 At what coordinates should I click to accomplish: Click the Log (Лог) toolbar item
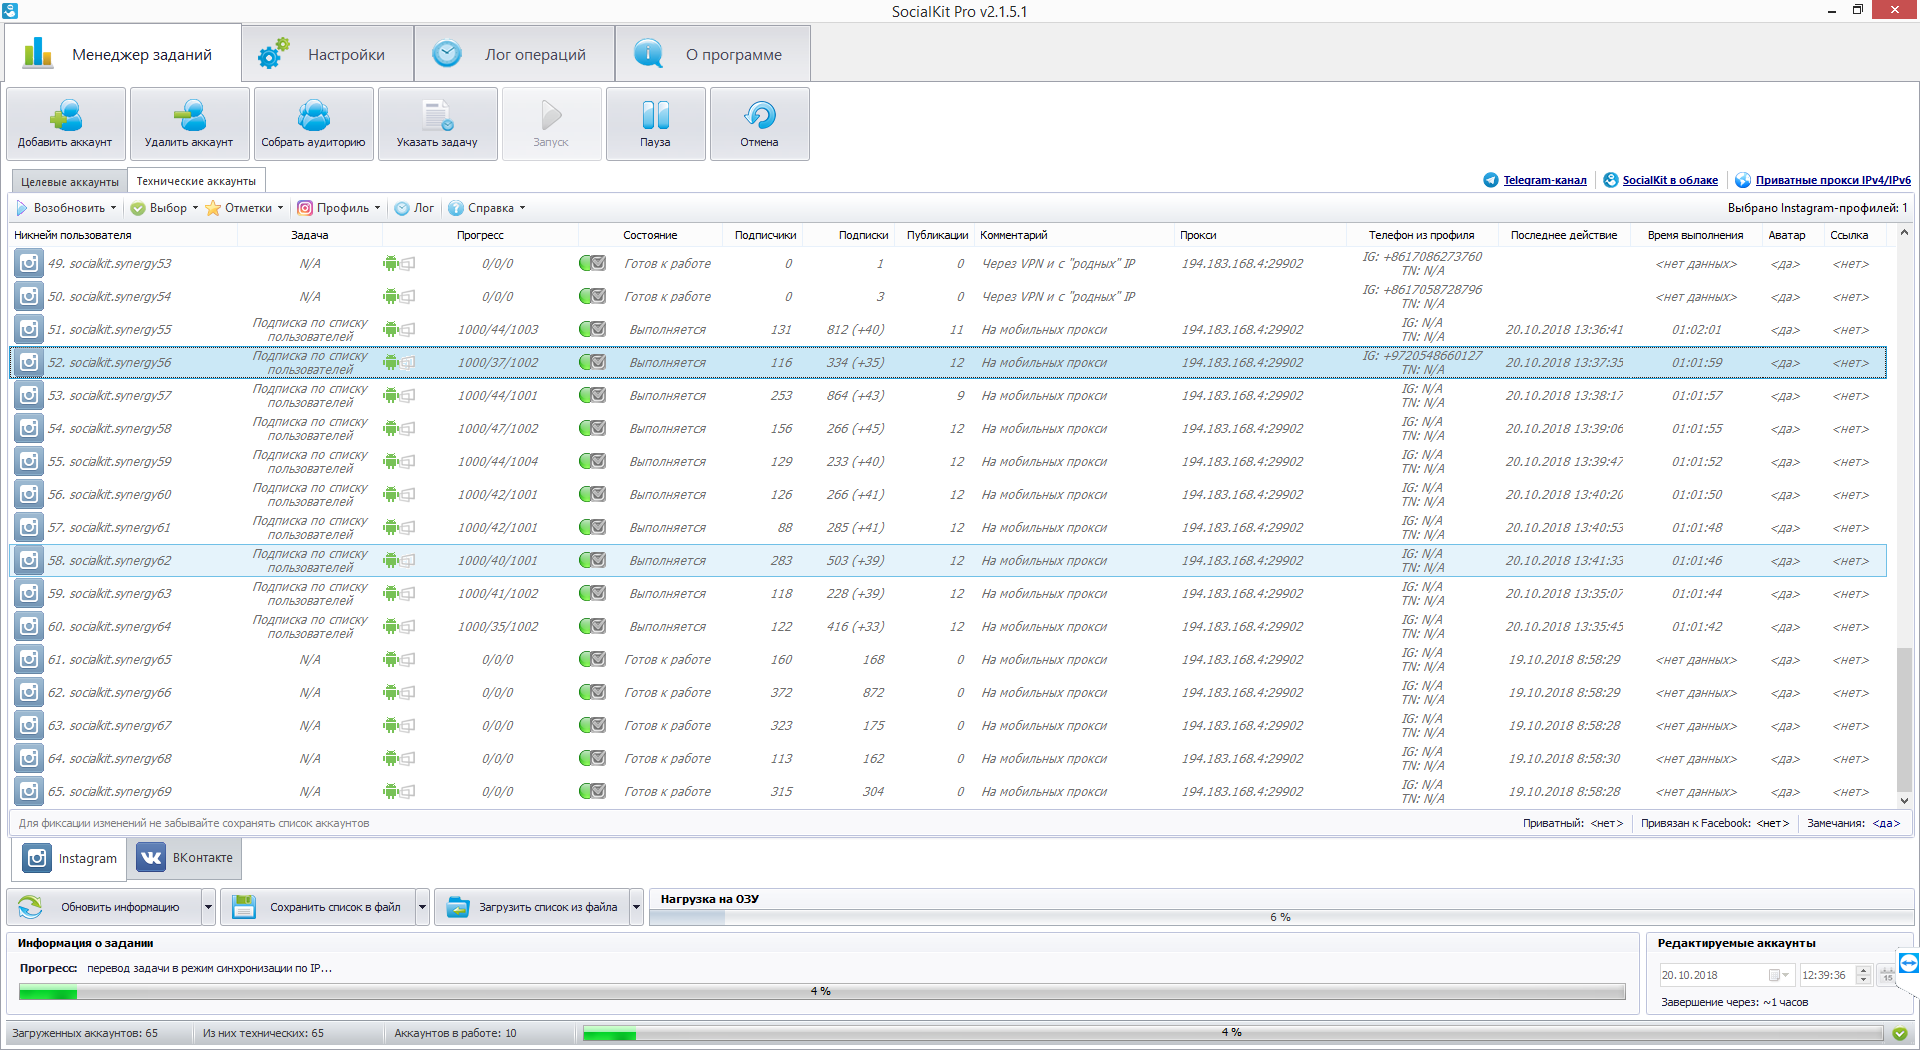(x=414, y=208)
